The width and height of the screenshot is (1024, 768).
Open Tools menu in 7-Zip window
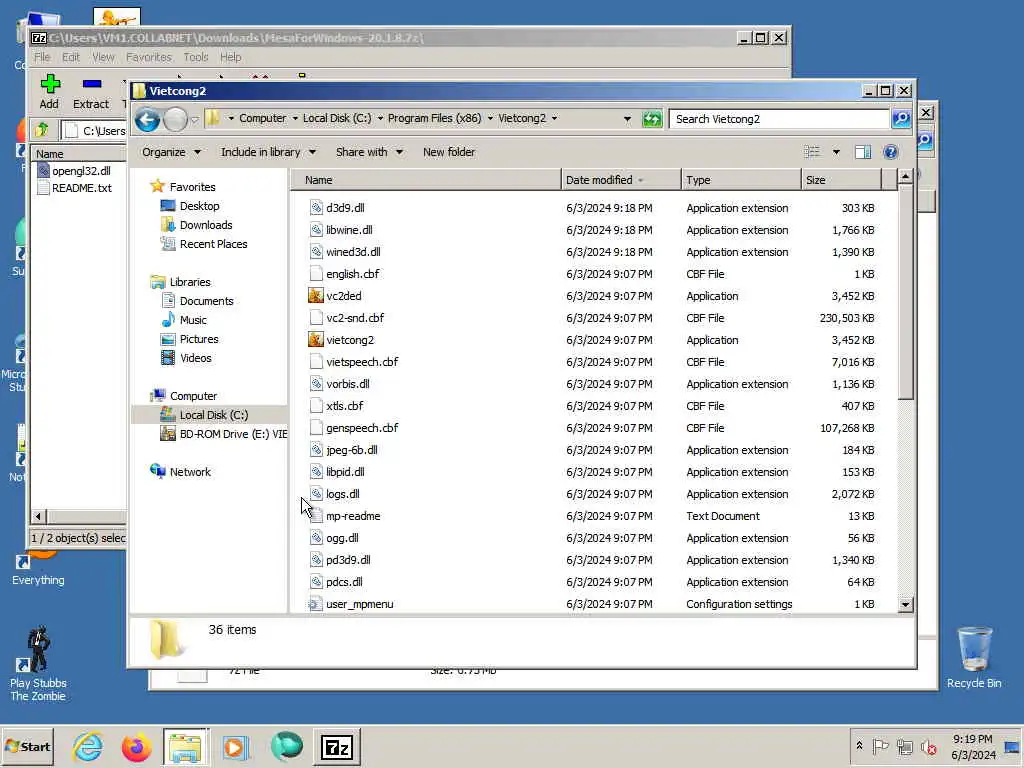195,57
